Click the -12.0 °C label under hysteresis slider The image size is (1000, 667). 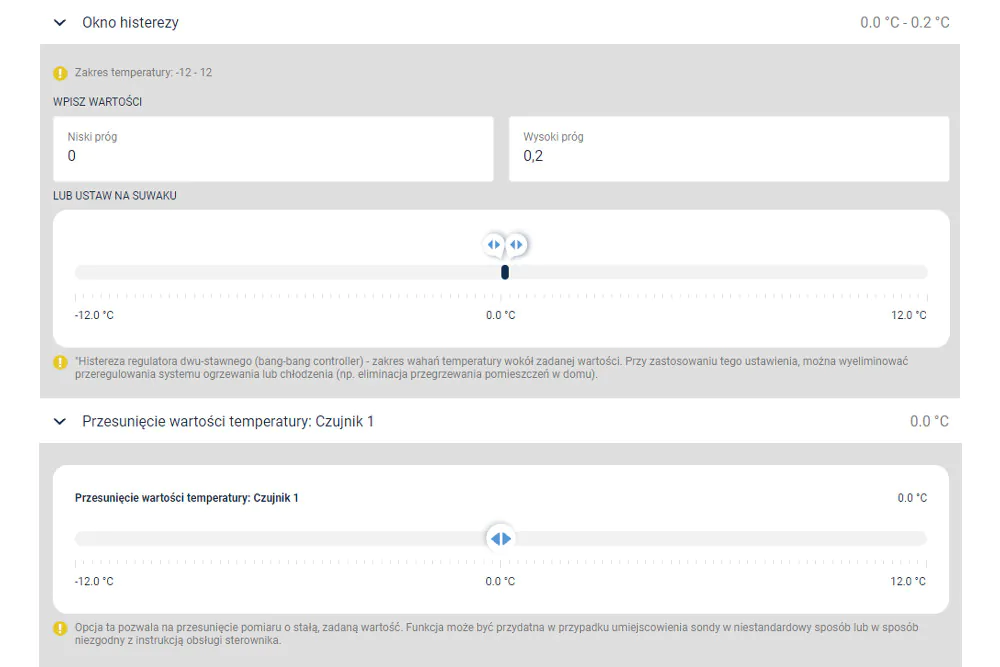pyautogui.click(x=94, y=315)
